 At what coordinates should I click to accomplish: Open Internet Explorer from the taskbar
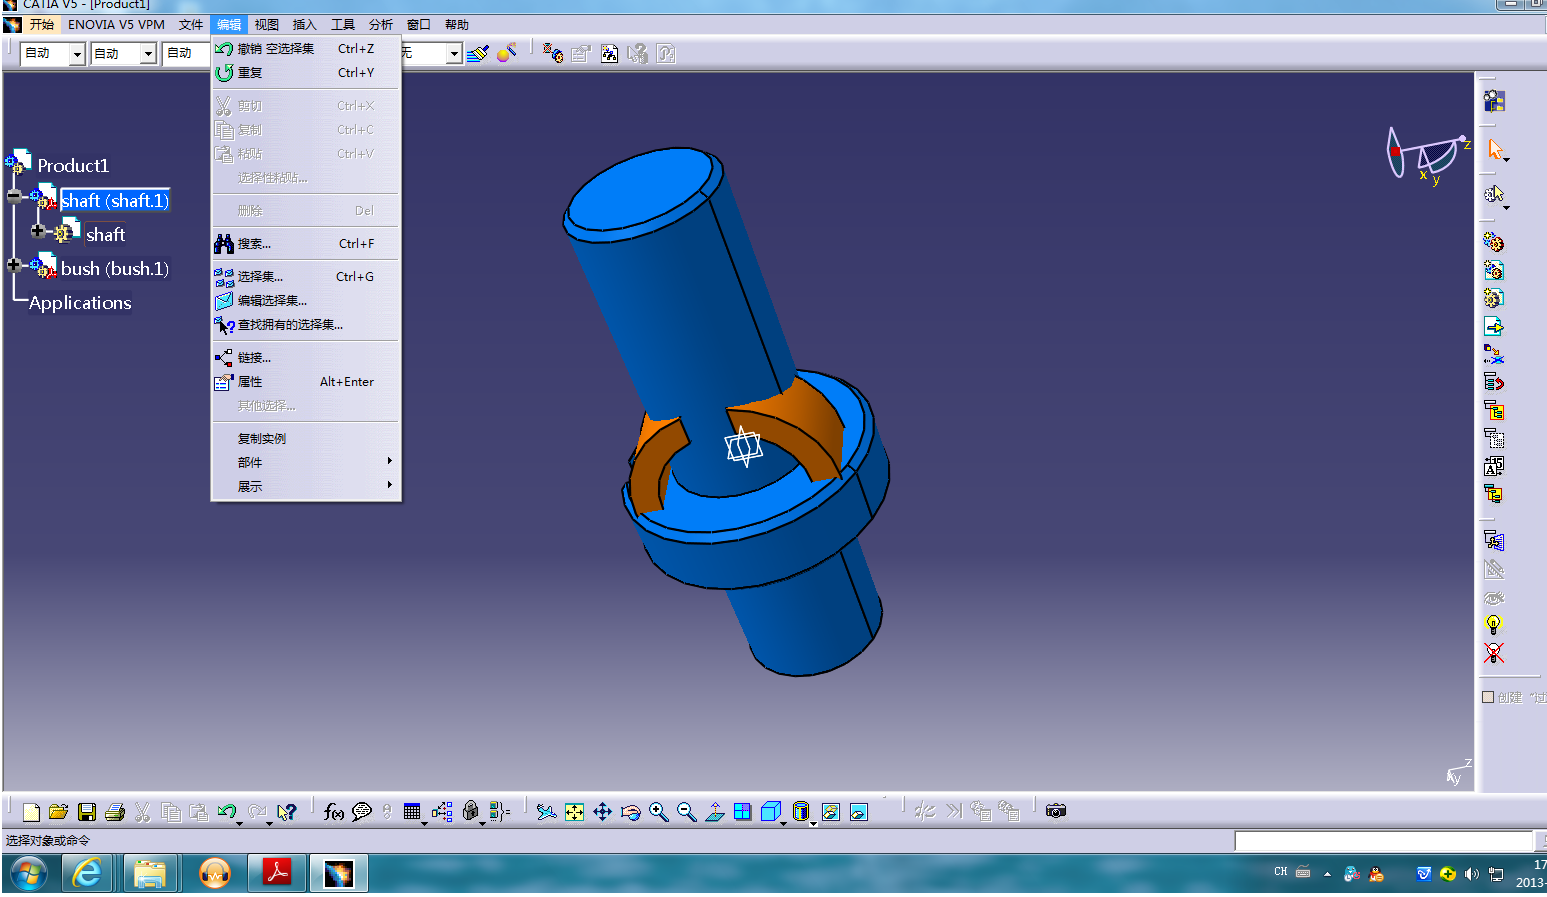pos(87,873)
